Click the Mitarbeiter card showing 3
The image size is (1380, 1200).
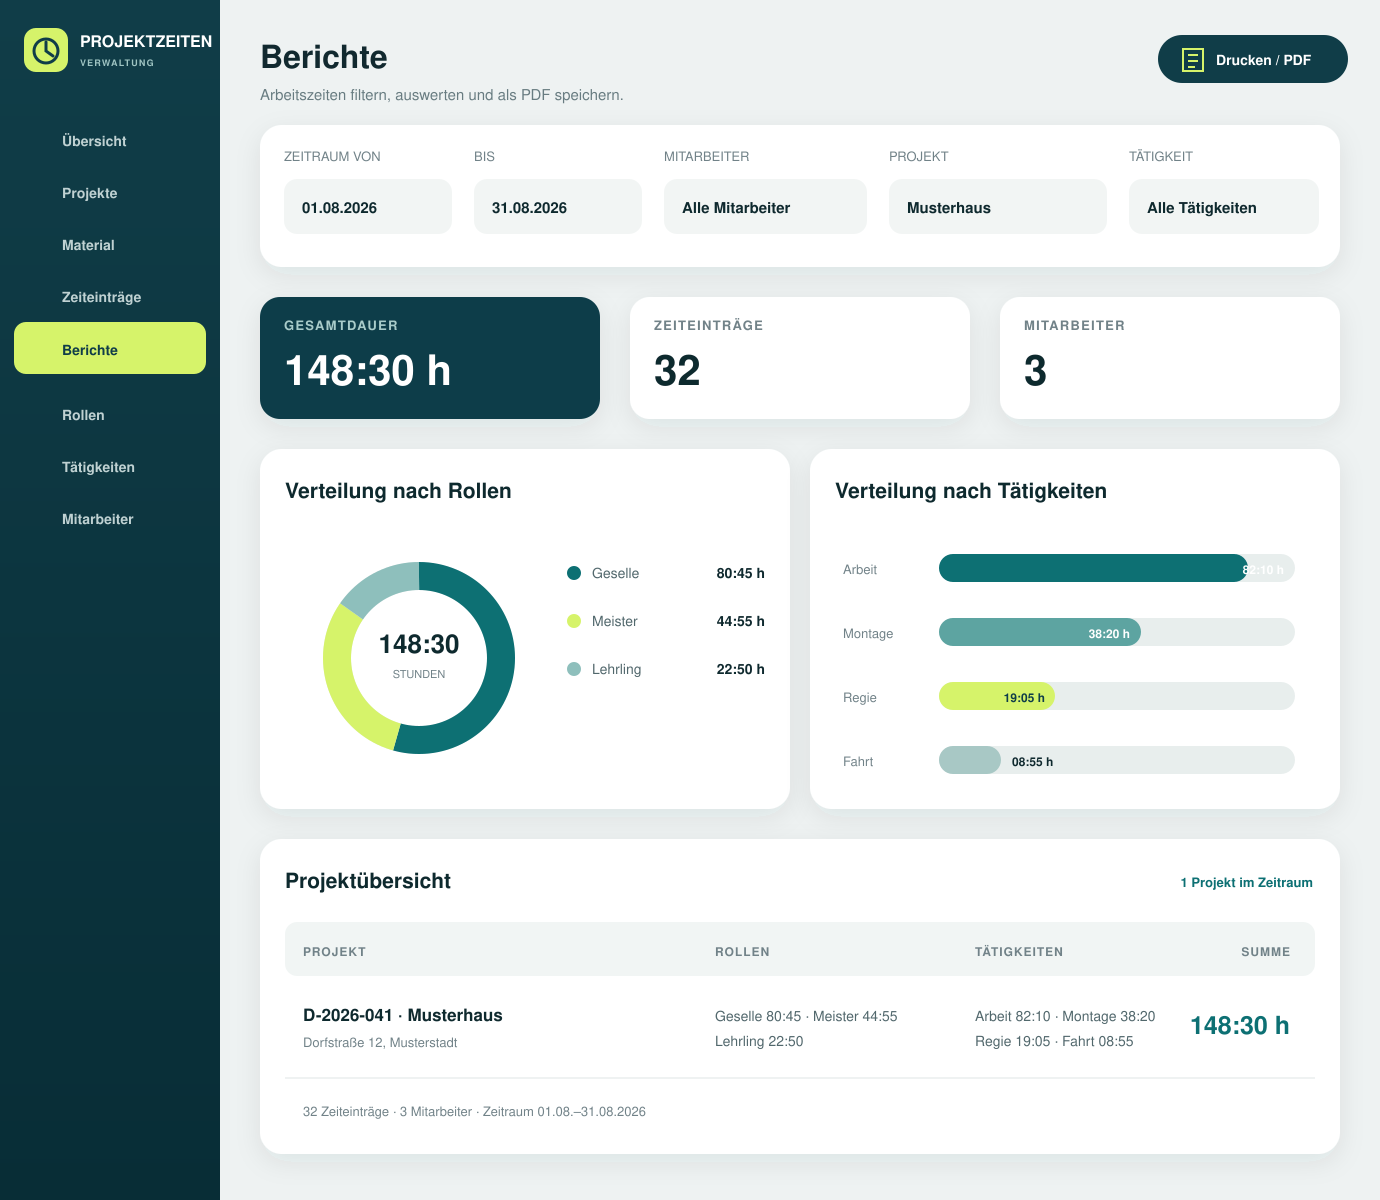point(1170,358)
